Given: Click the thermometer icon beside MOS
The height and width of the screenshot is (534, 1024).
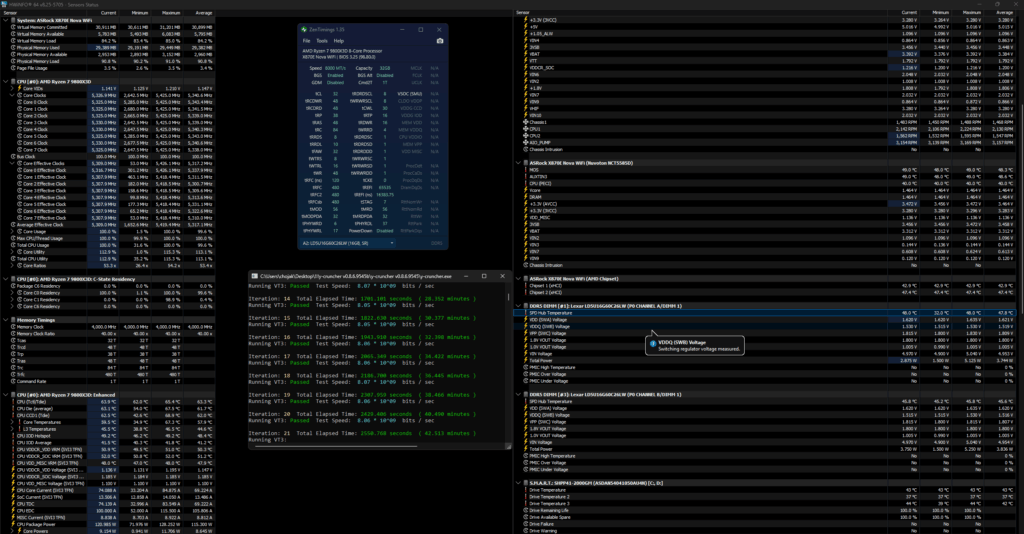Looking at the screenshot, I should [x=526, y=170].
